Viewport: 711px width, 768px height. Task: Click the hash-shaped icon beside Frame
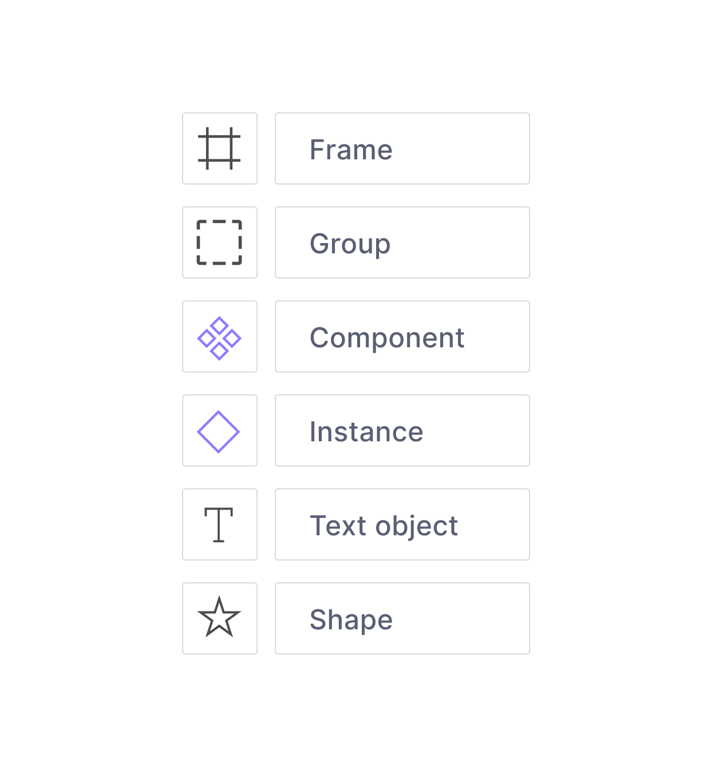[x=219, y=148]
